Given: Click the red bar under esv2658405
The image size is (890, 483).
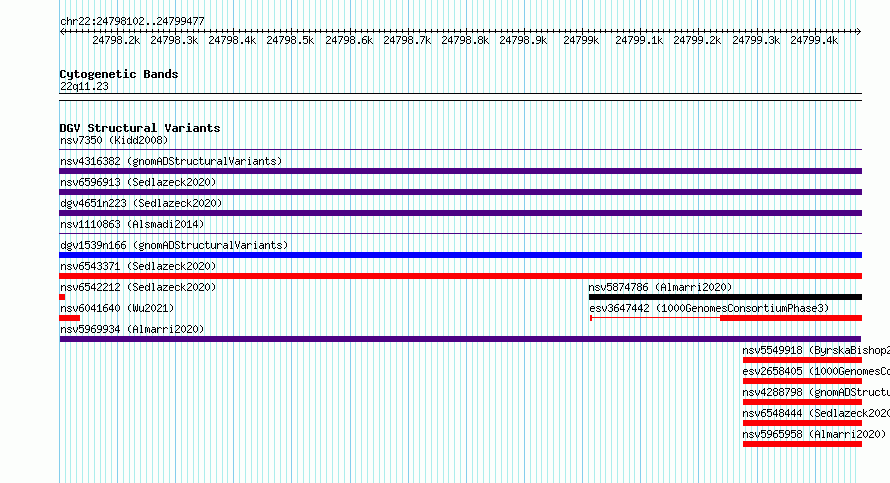Looking at the screenshot, I should click(802, 381).
